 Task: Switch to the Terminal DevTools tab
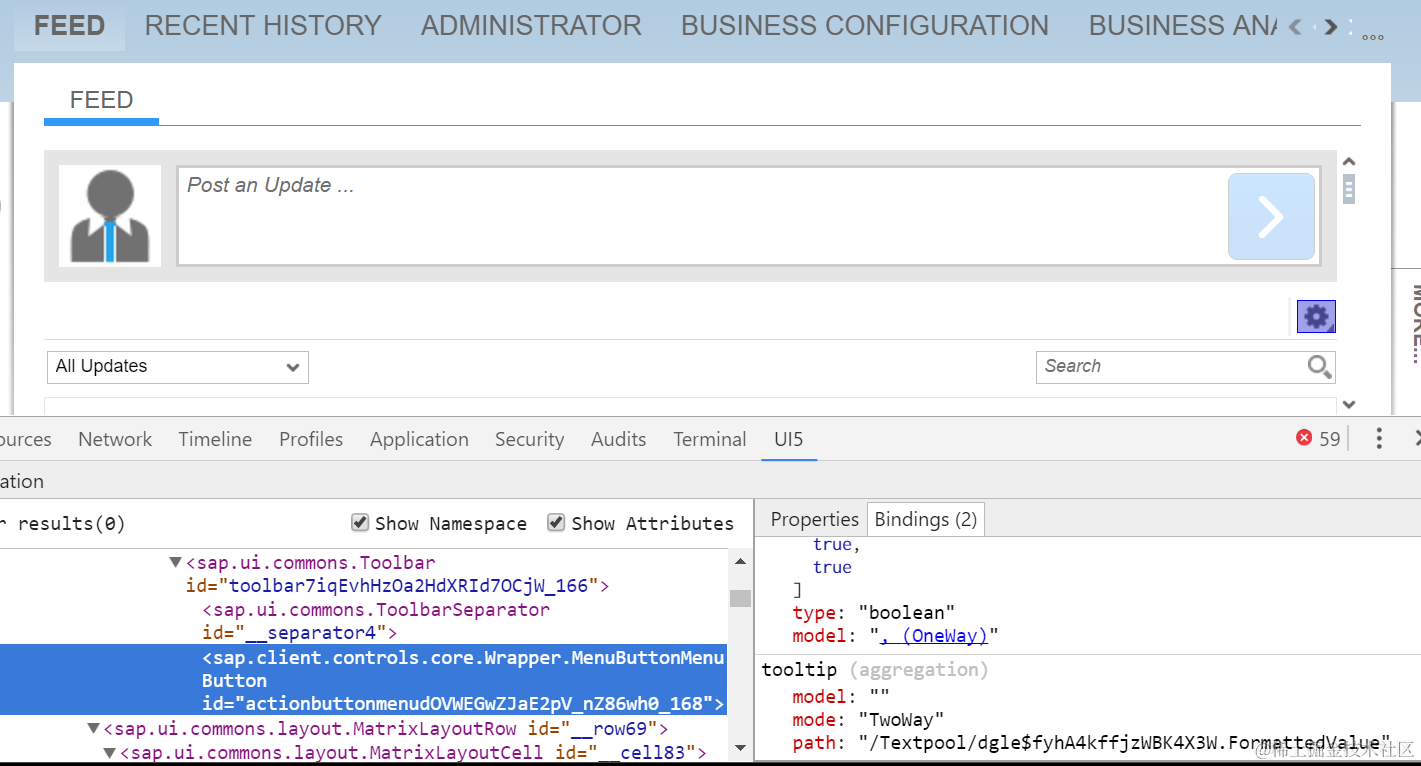click(x=710, y=439)
